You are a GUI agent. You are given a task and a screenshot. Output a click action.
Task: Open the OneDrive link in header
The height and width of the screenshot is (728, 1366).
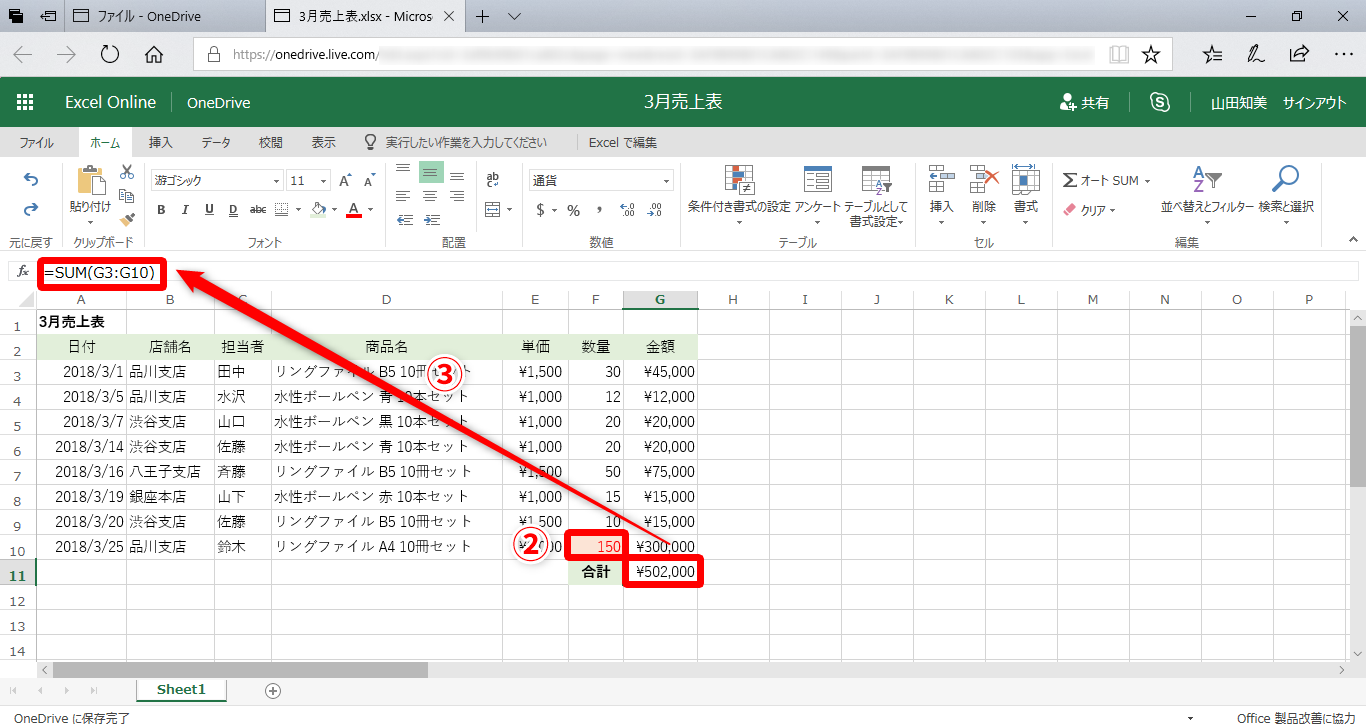click(218, 102)
